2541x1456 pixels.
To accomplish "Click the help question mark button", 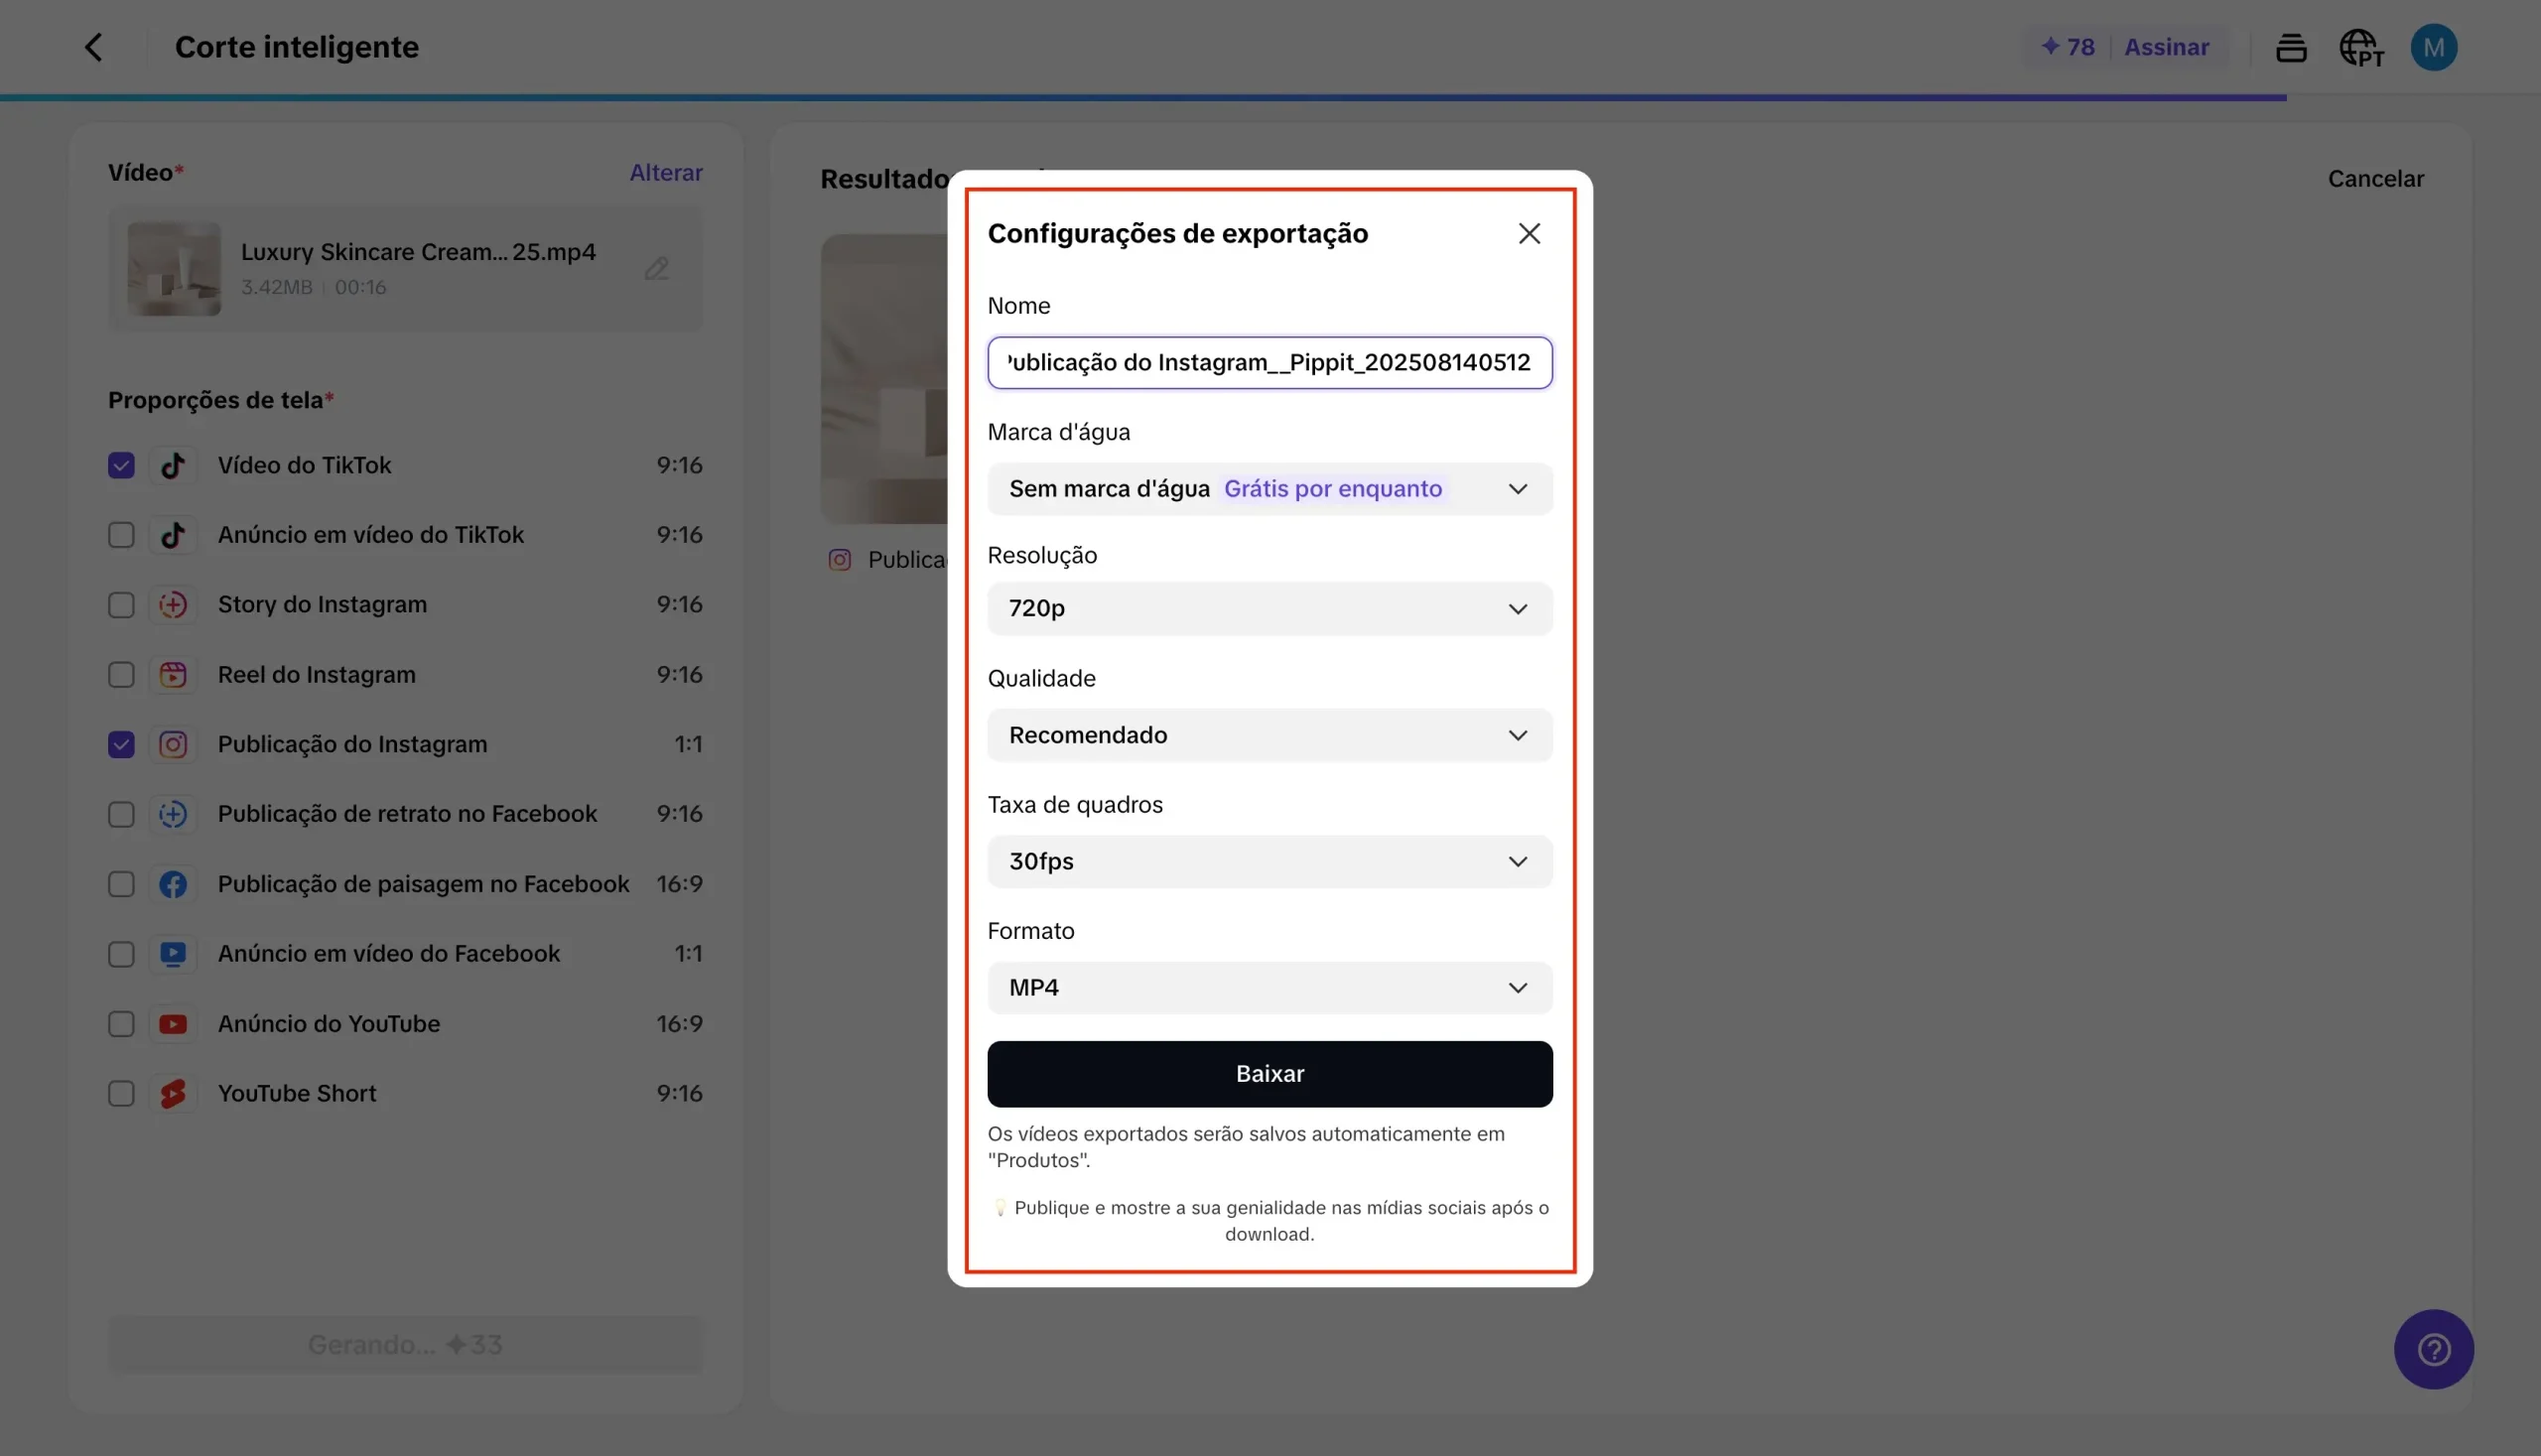I will 2432,1349.
